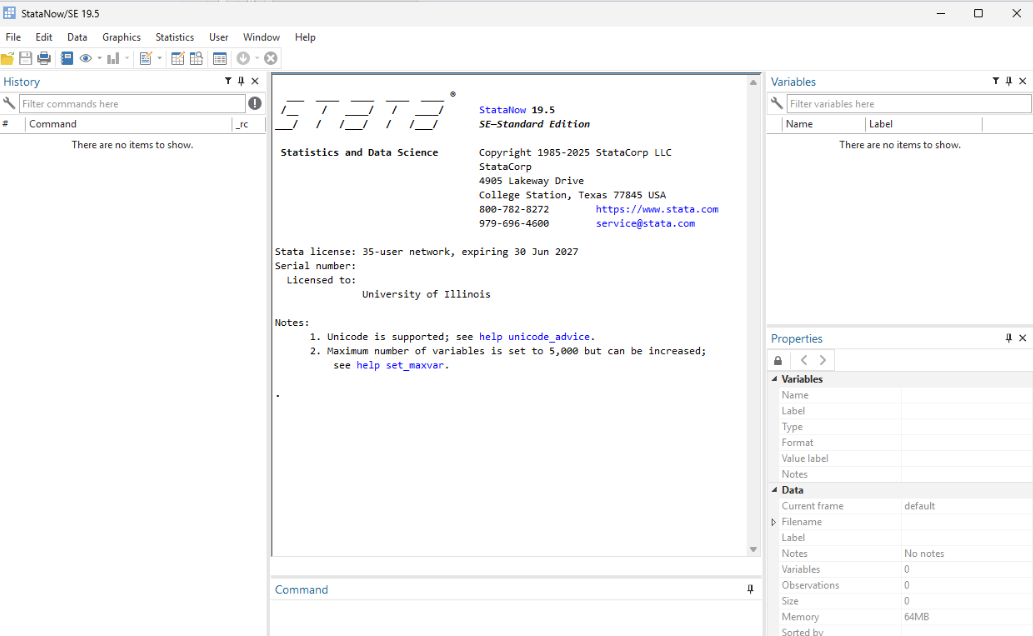
Task: Click the wrench icon in History panel
Action: coord(9,103)
